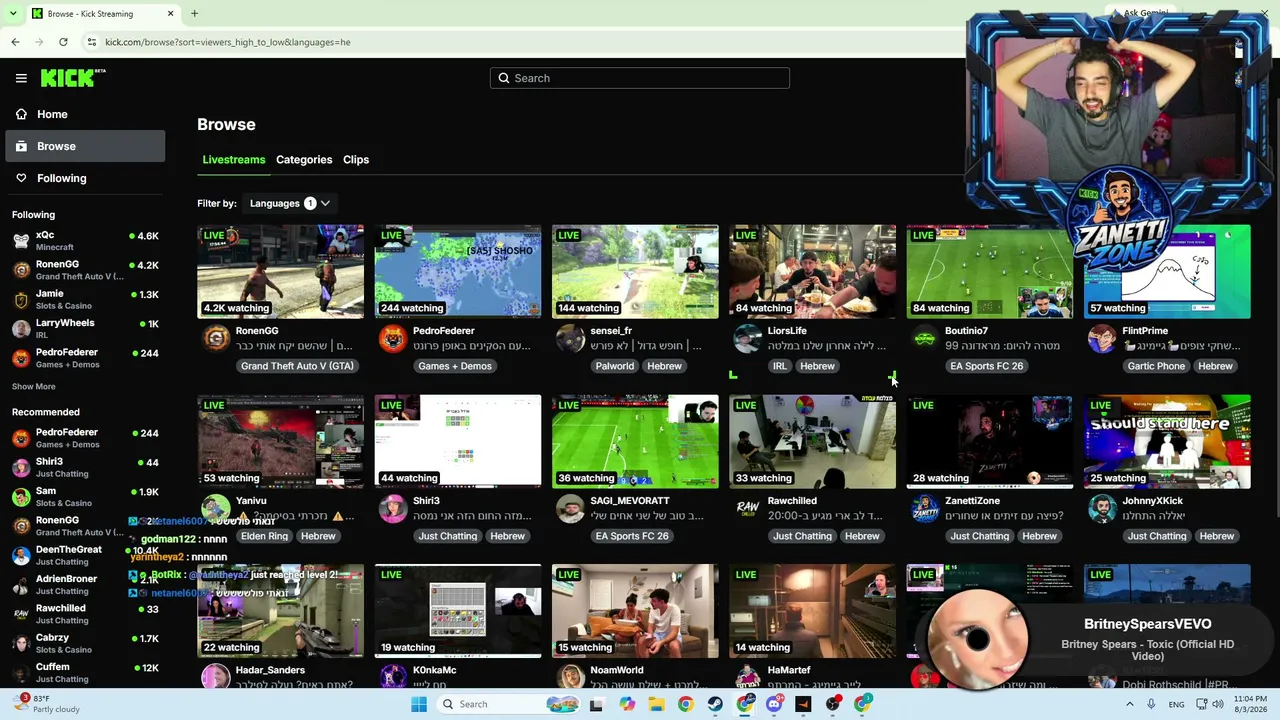This screenshot has height=720, width=1280.
Task: Switch to the Livestreams tab
Action: 234,160
